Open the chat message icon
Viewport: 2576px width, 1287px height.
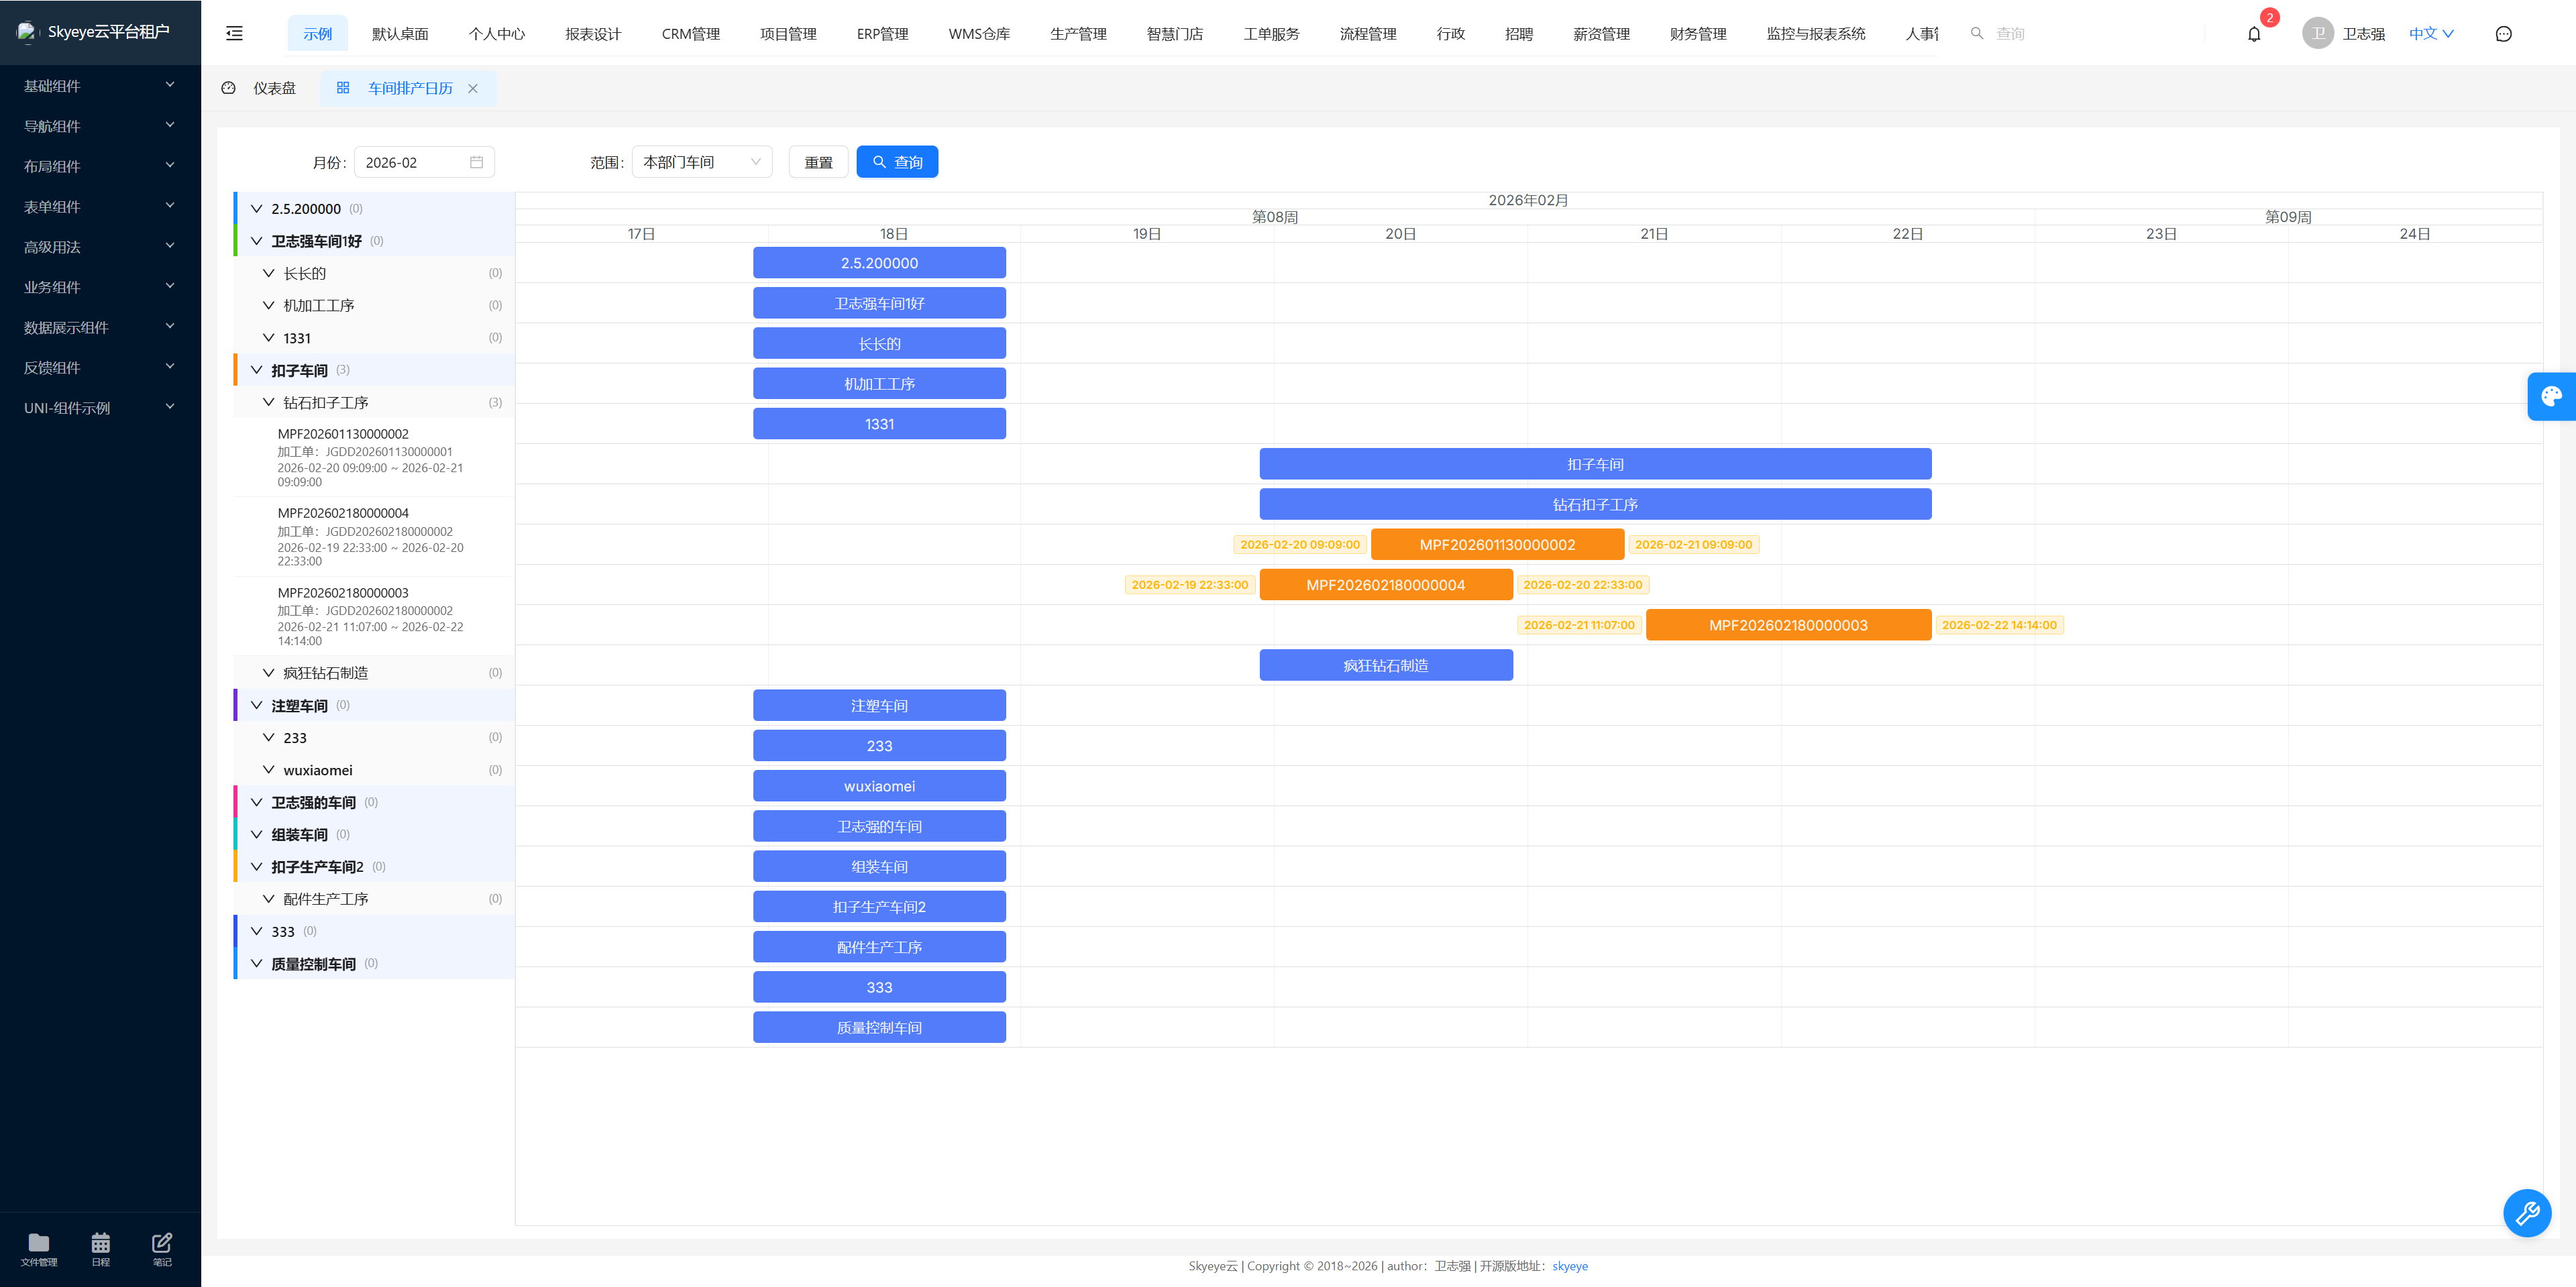tap(2503, 34)
